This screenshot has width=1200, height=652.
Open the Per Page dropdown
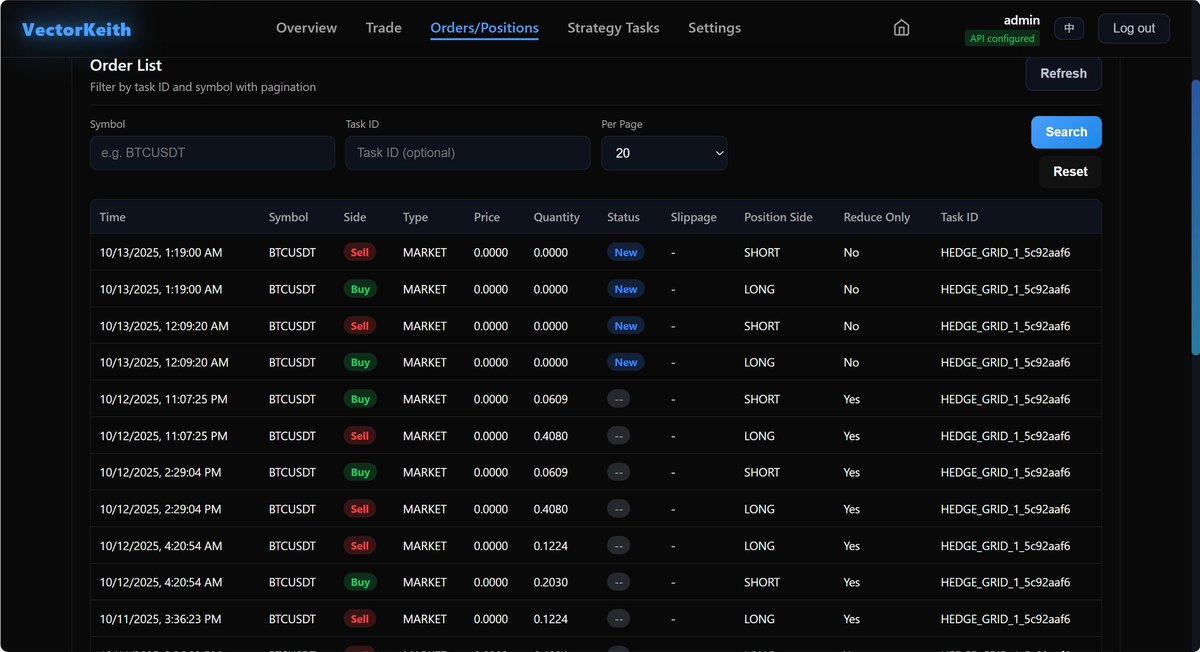(664, 153)
